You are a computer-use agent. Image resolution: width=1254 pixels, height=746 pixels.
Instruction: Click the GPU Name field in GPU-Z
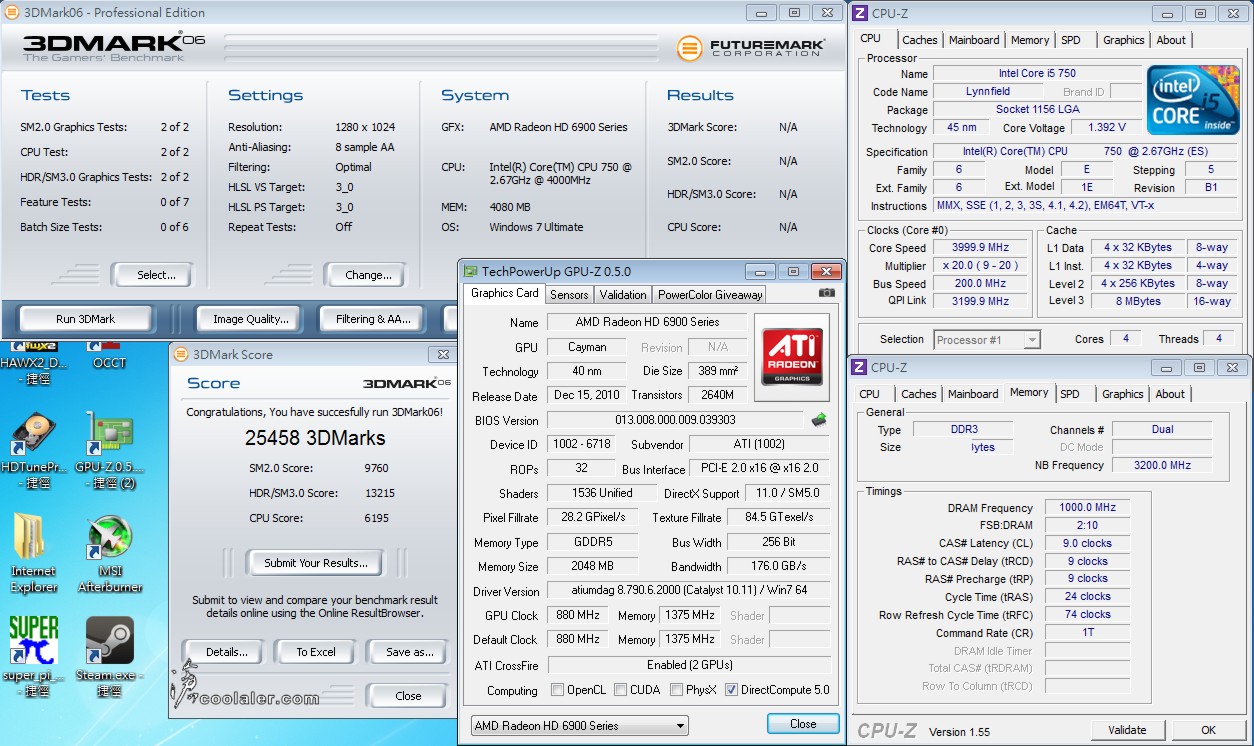pos(647,322)
